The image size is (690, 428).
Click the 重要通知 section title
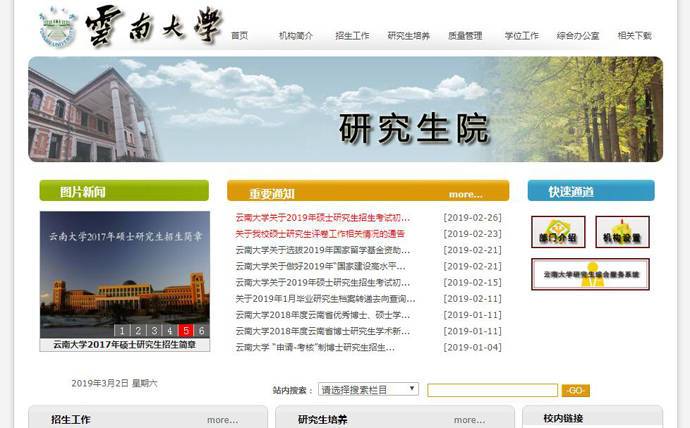pyautogui.click(x=272, y=194)
